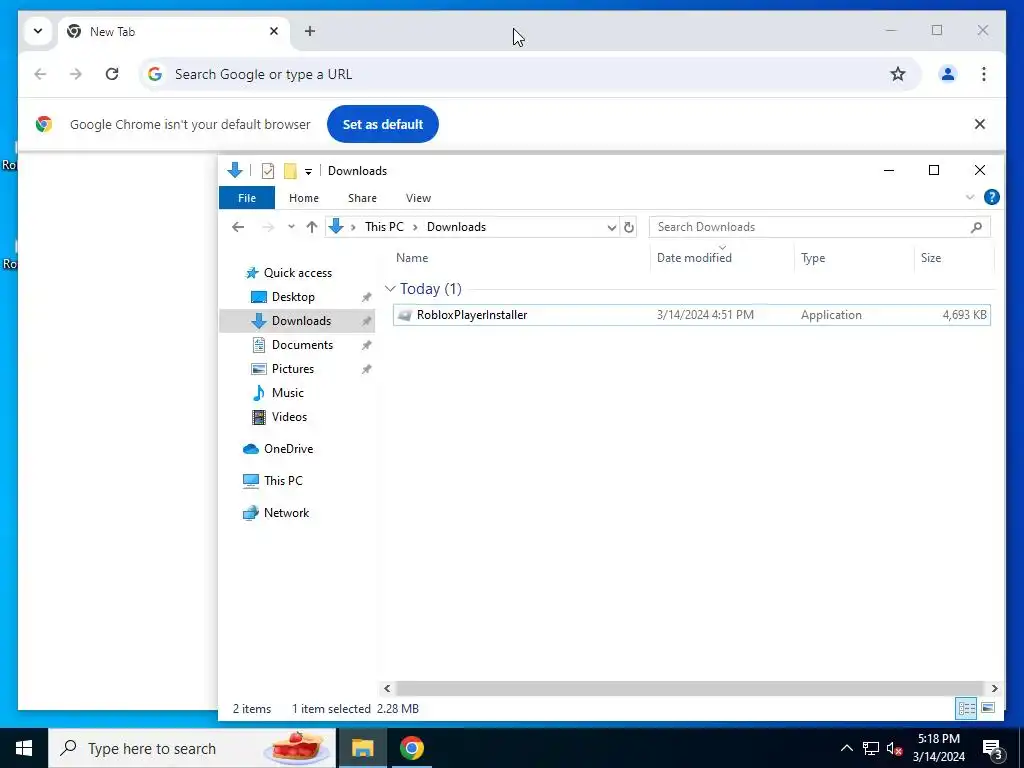
Task: Click the Chrome reload page icon
Action: pyautogui.click(x=112, y=74)
